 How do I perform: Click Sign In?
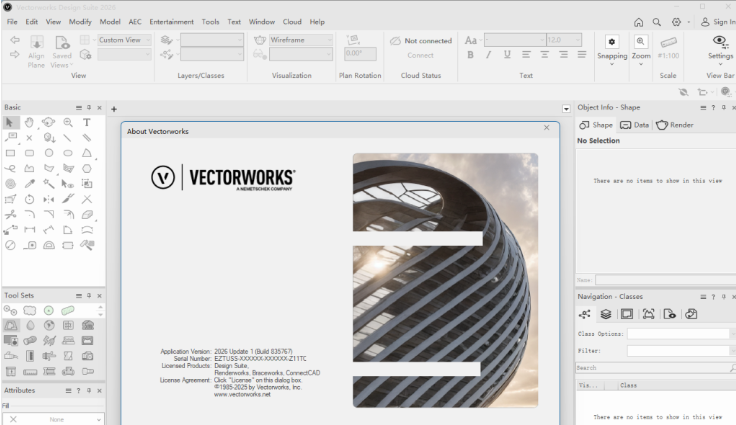coord(716,21)
